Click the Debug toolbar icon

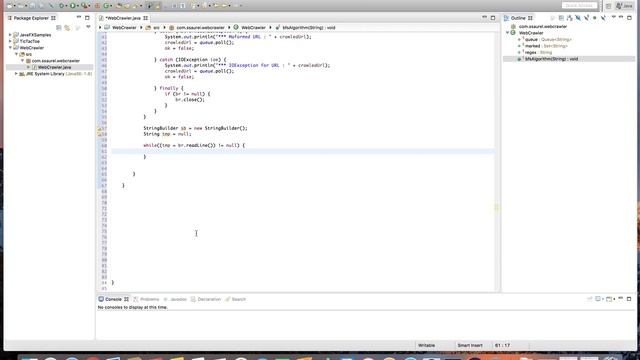pos(61,6)
